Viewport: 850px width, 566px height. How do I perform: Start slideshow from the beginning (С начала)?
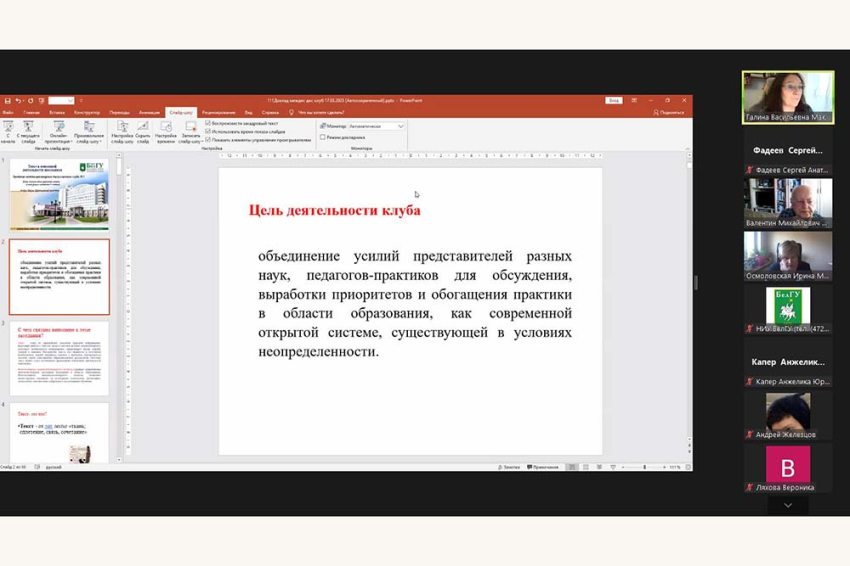pos(8,131)
